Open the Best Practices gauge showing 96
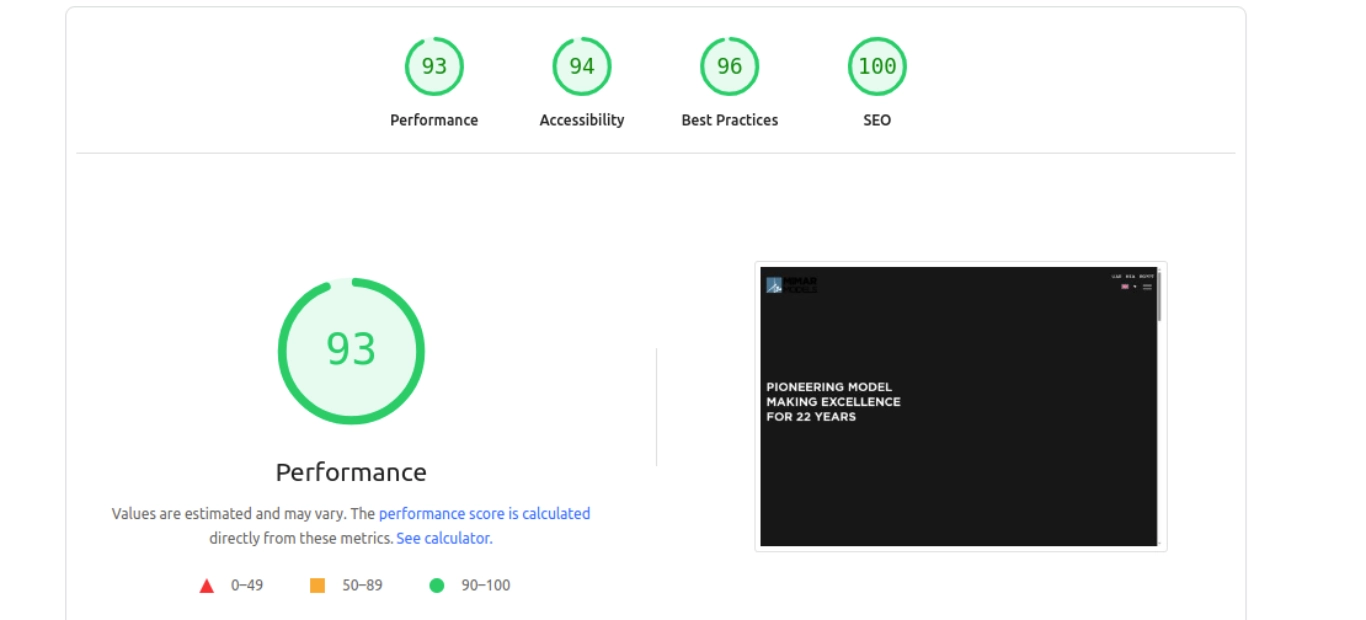Screen dimensions: 1366x620 729,67
